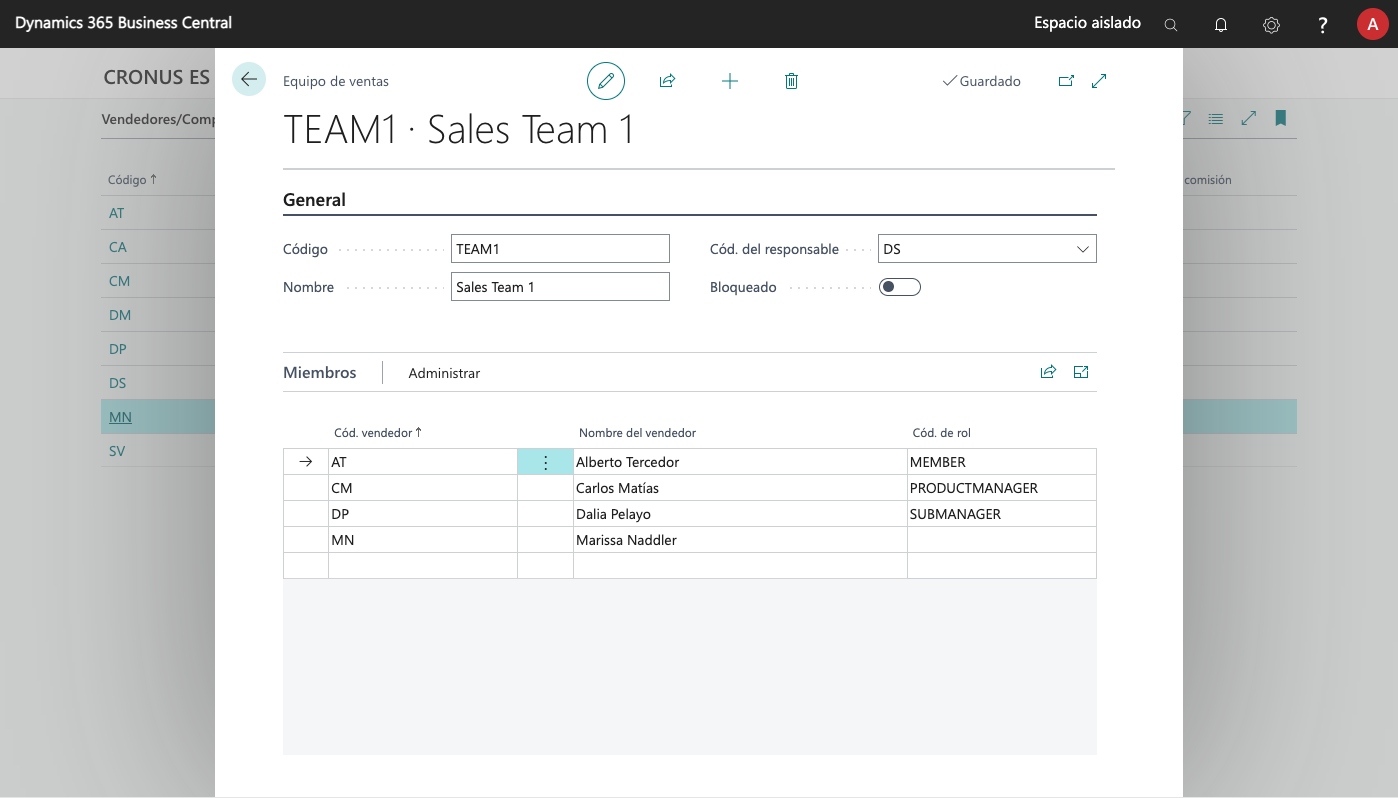This screenshot has height=798, width=1398.
Task: Select the AT vendor code cell
Action: [x=422, y=462]
